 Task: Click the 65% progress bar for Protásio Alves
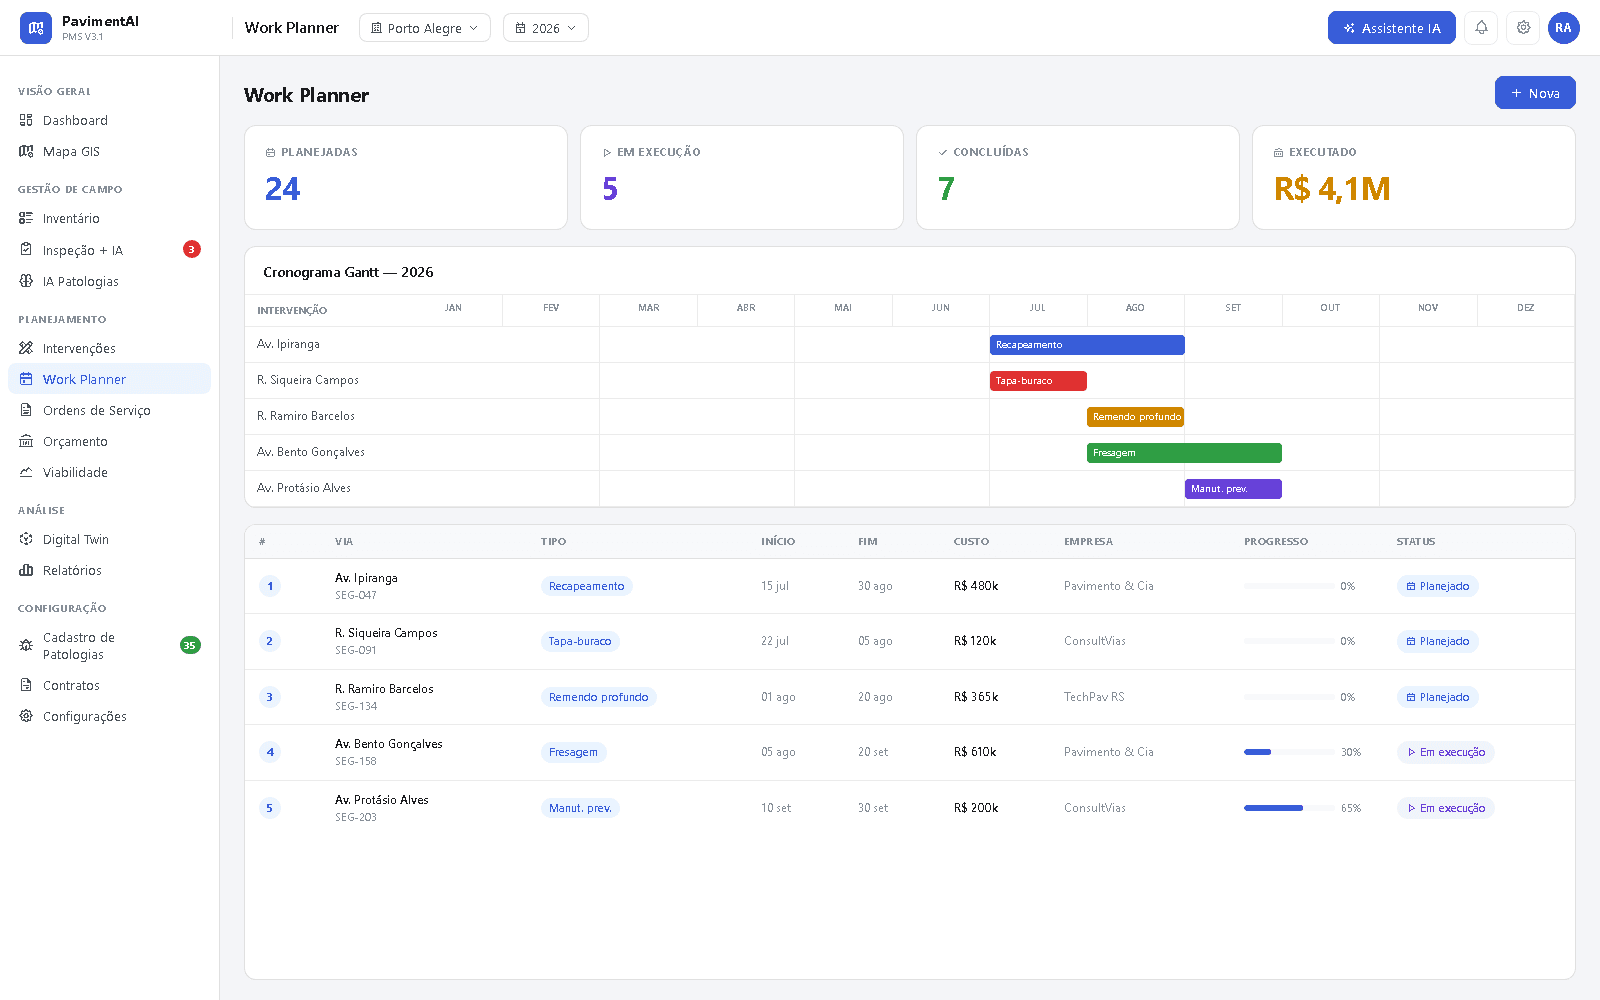tap(1289, 808)
